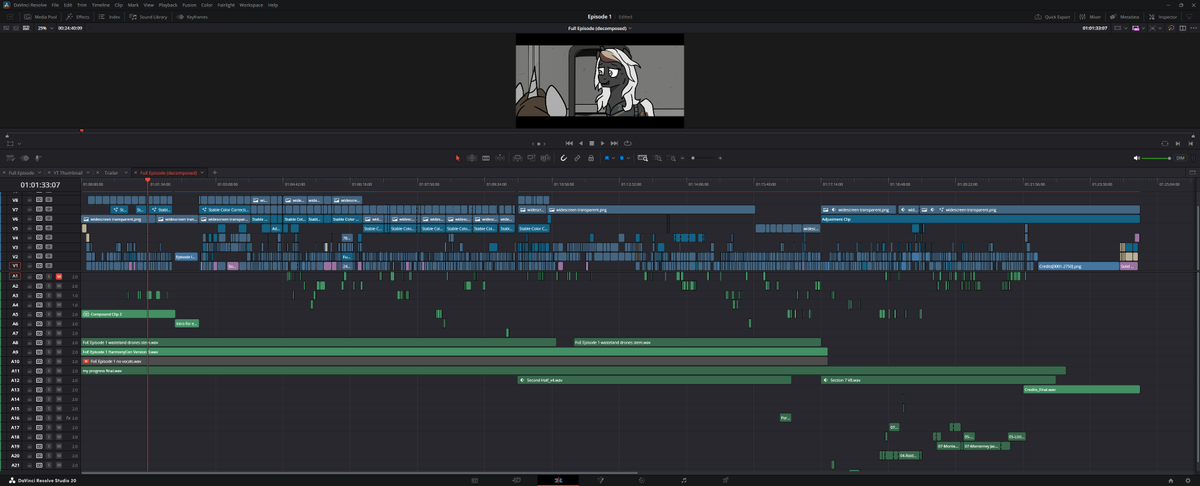Viewport: 1200px width, 486px height.
Task: Toggle timeline Snapping magnet icon
Action: click(563, 158)
